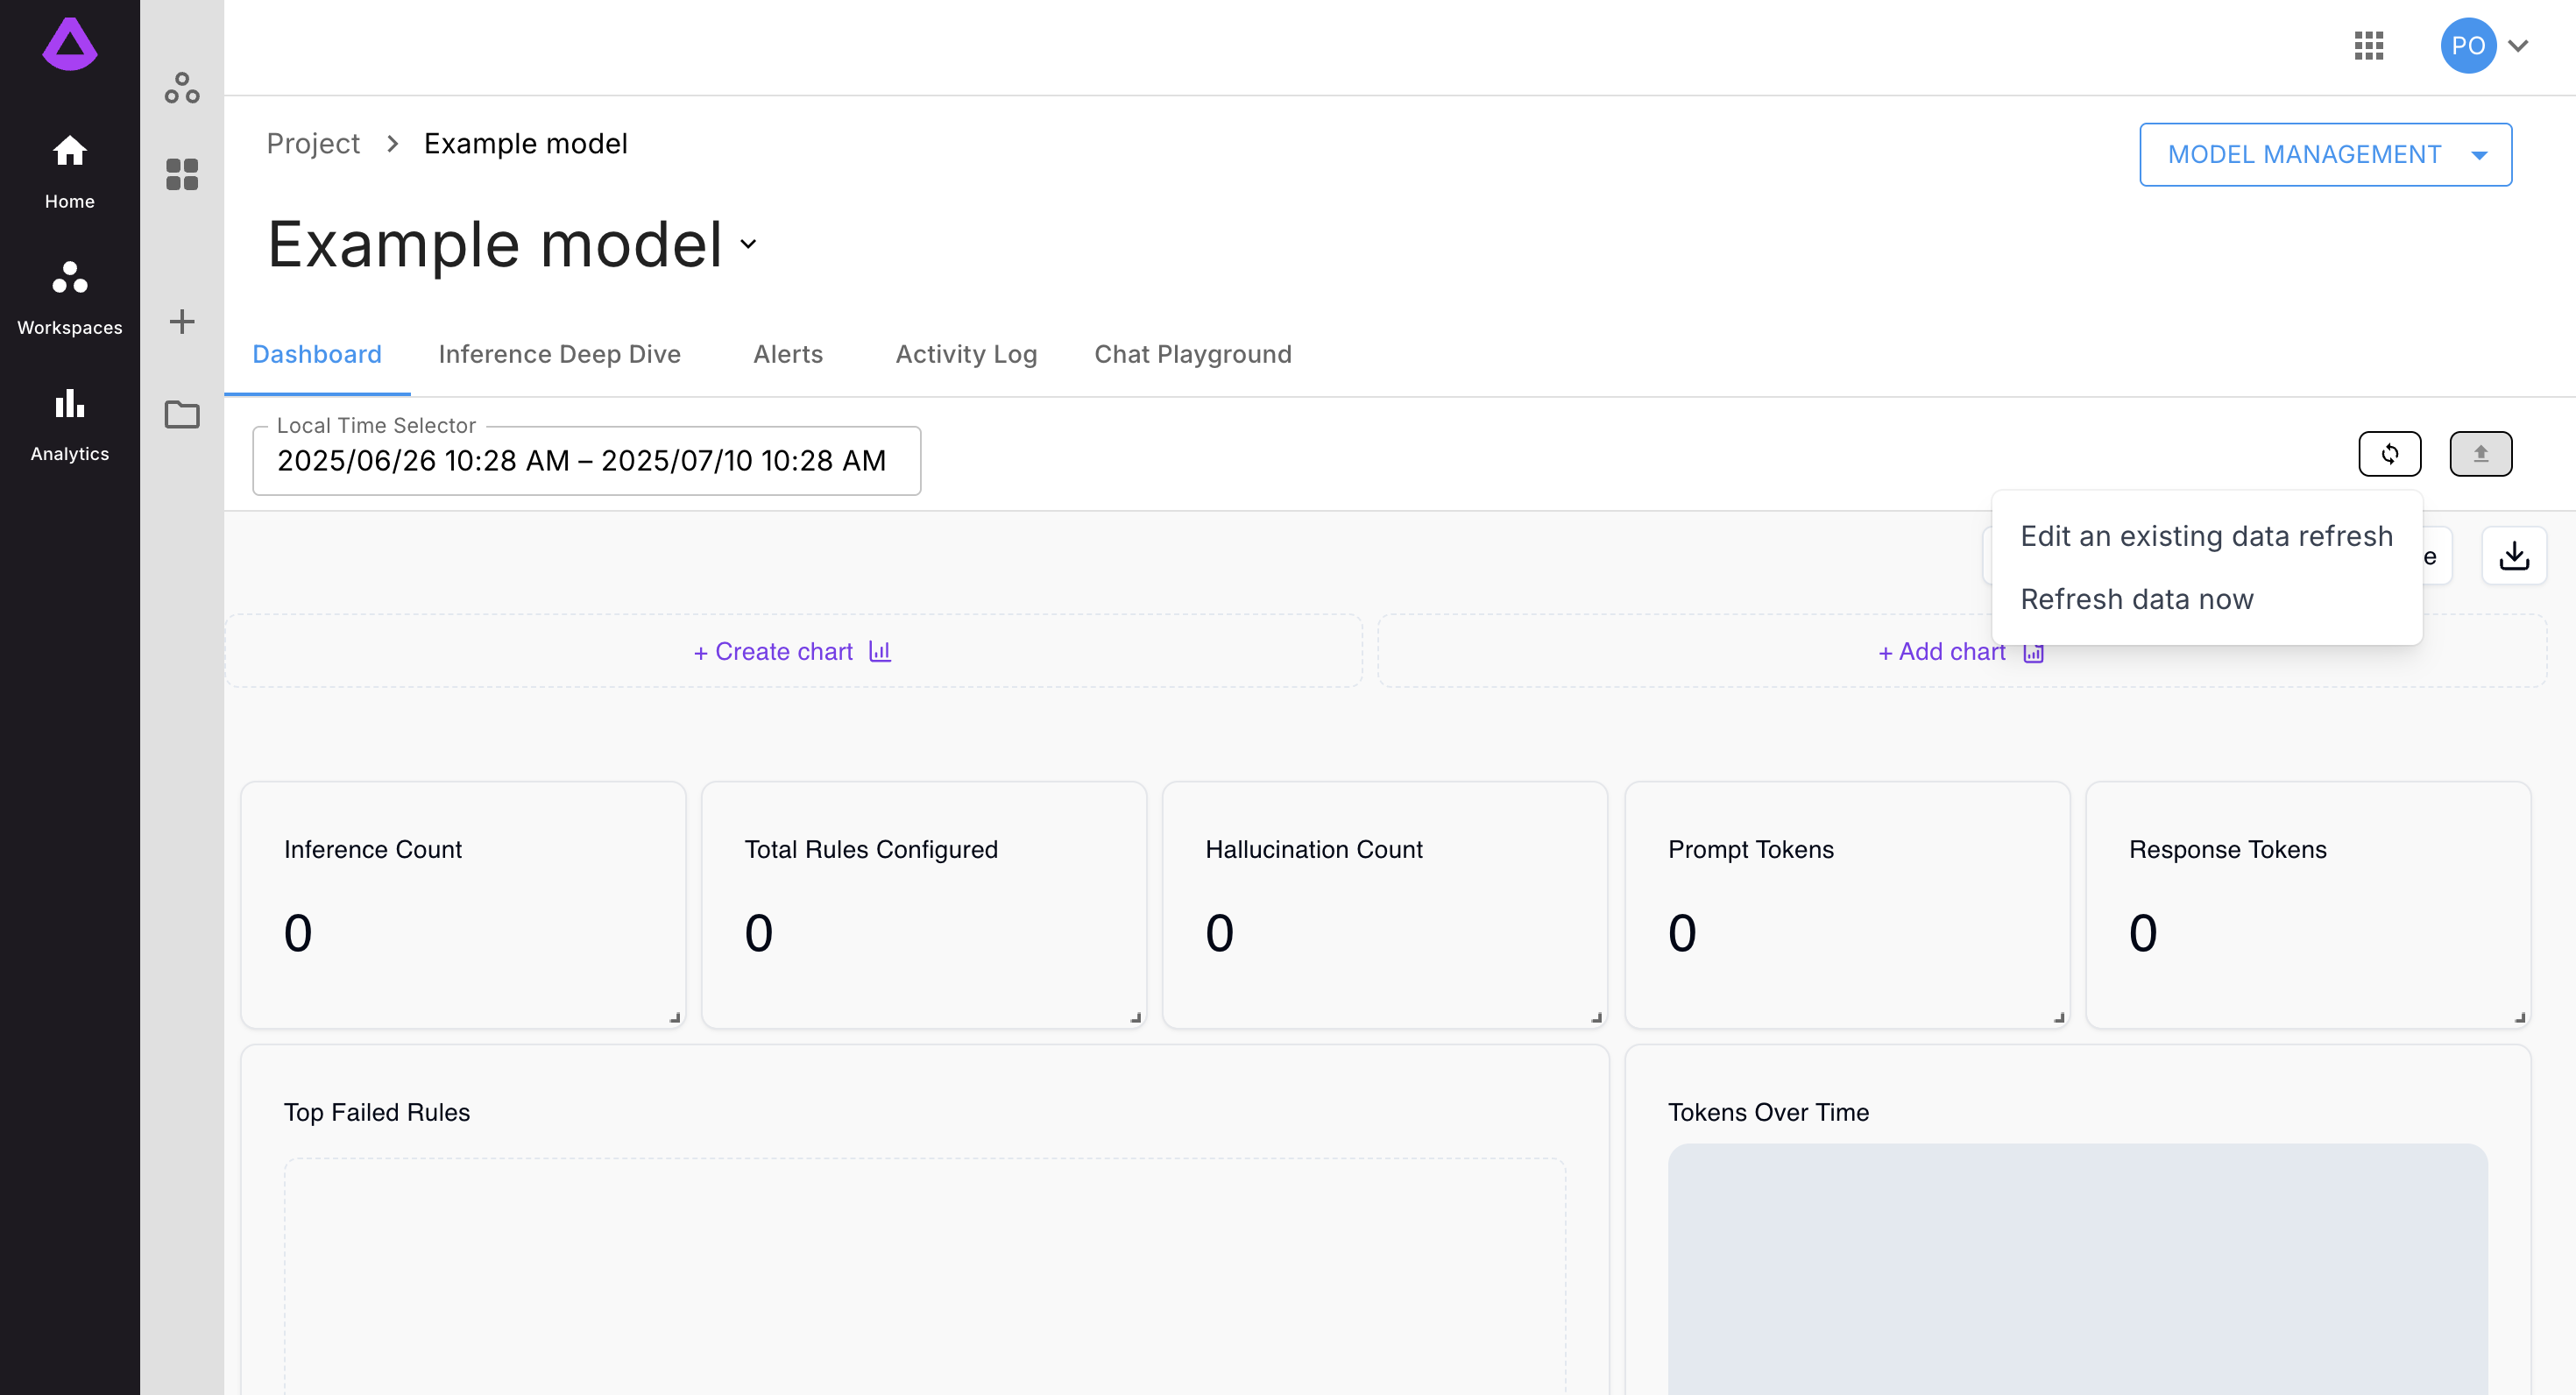The width and height of the screenshot is (2576, 1395).
Task: Click Total Rules Configured card resize handle
Action: point(1136,1018)
